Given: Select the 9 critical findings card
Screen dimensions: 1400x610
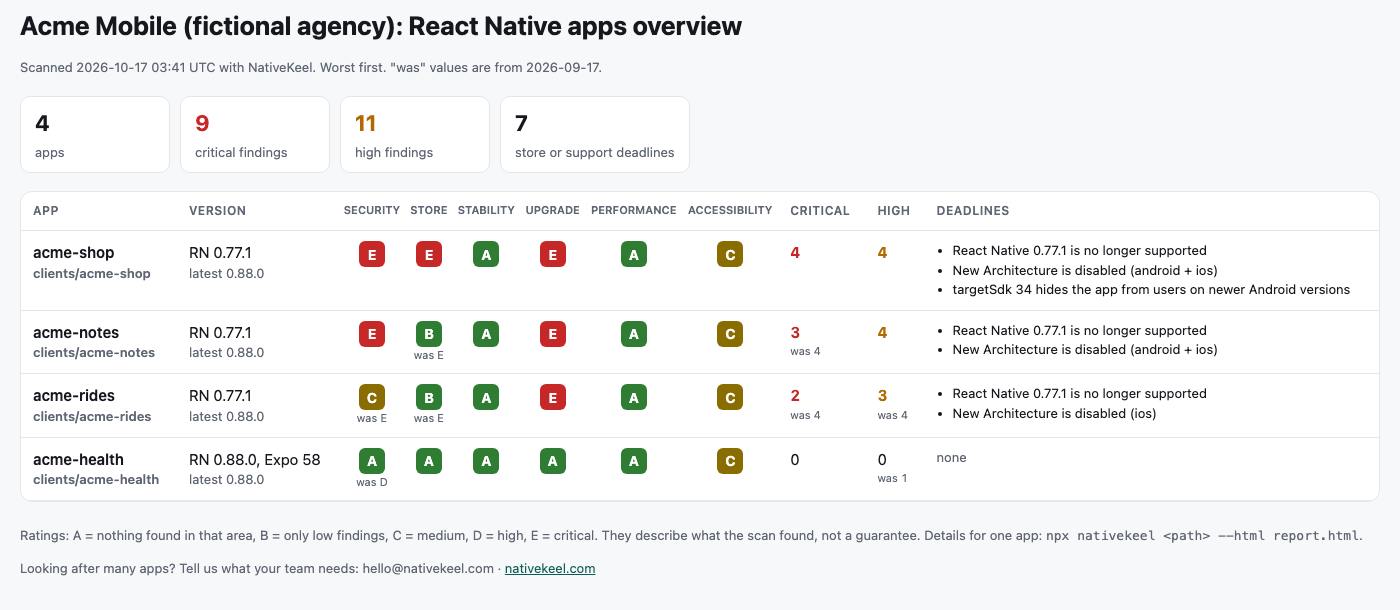Looking at the screenshot, I should pos(255,135).
